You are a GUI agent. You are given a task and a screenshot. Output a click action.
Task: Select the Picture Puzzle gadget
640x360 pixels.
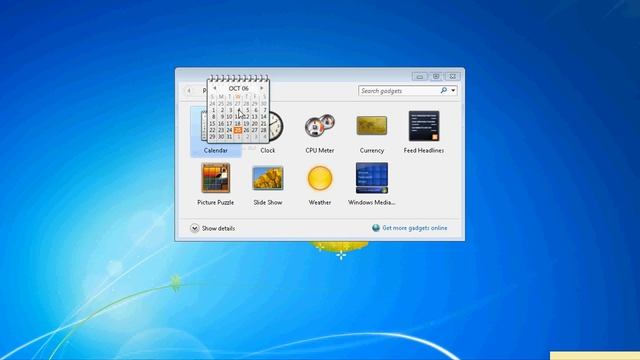[x=216, y=178]
